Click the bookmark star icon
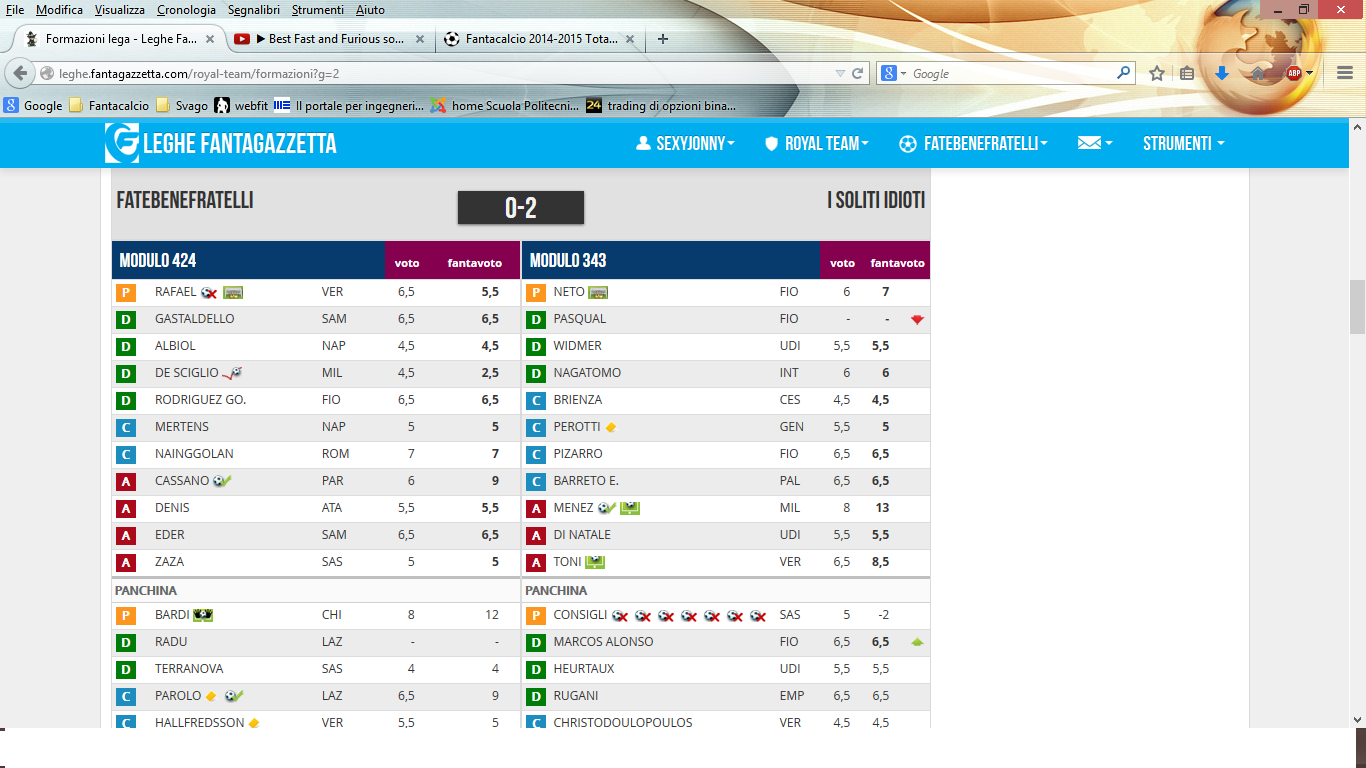The height and width of the screenshot is (768, 1366). pos(1157,73)
